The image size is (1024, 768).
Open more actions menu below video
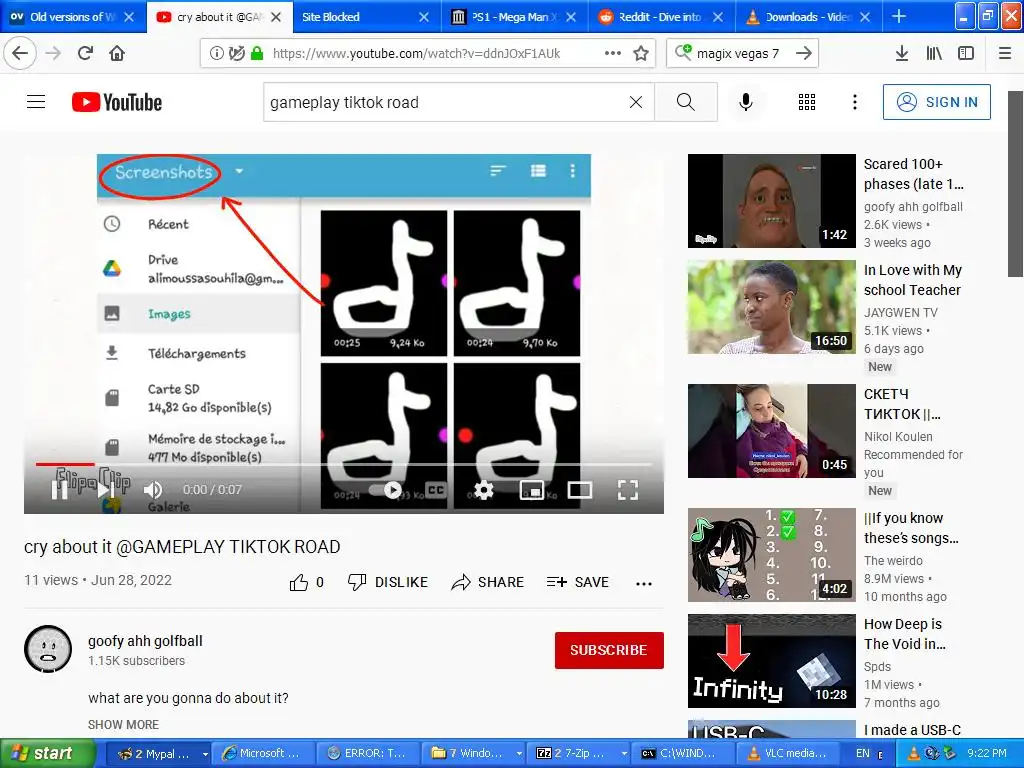click(x=643, y=583)
